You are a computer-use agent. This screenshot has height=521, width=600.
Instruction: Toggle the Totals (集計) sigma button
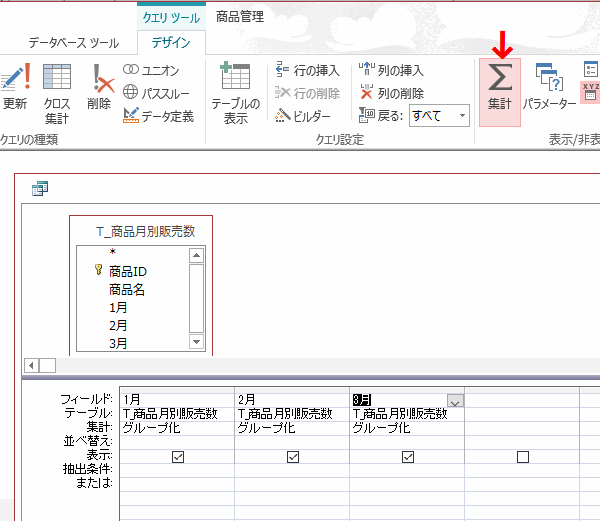500,92
